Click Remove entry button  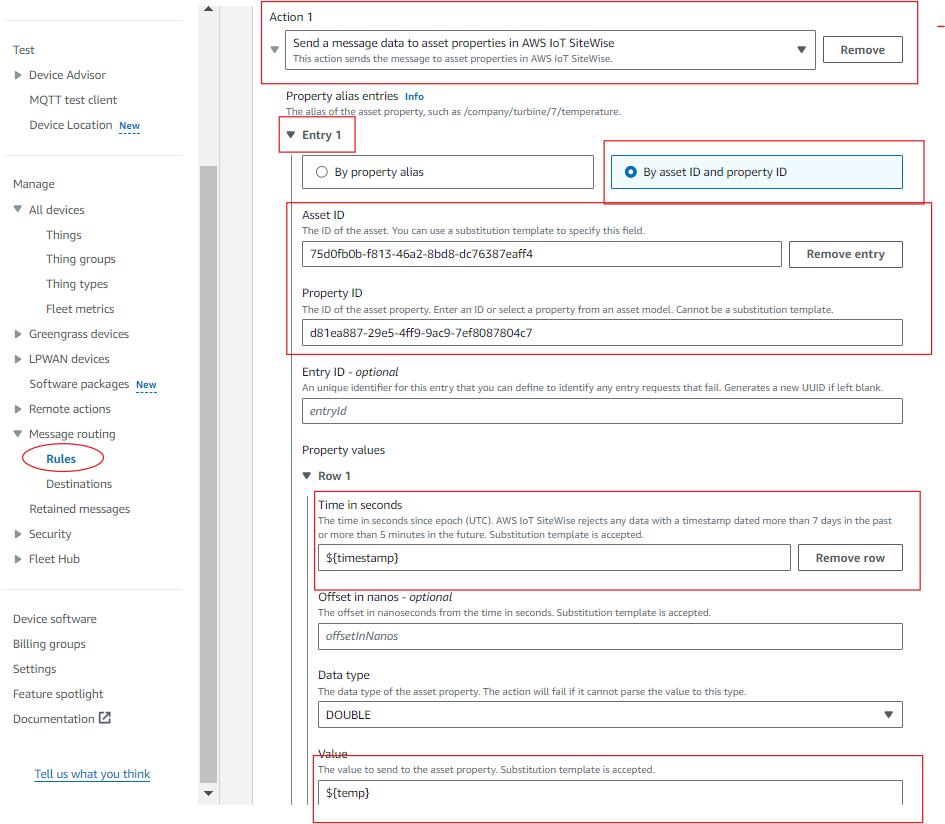point(846,254)
